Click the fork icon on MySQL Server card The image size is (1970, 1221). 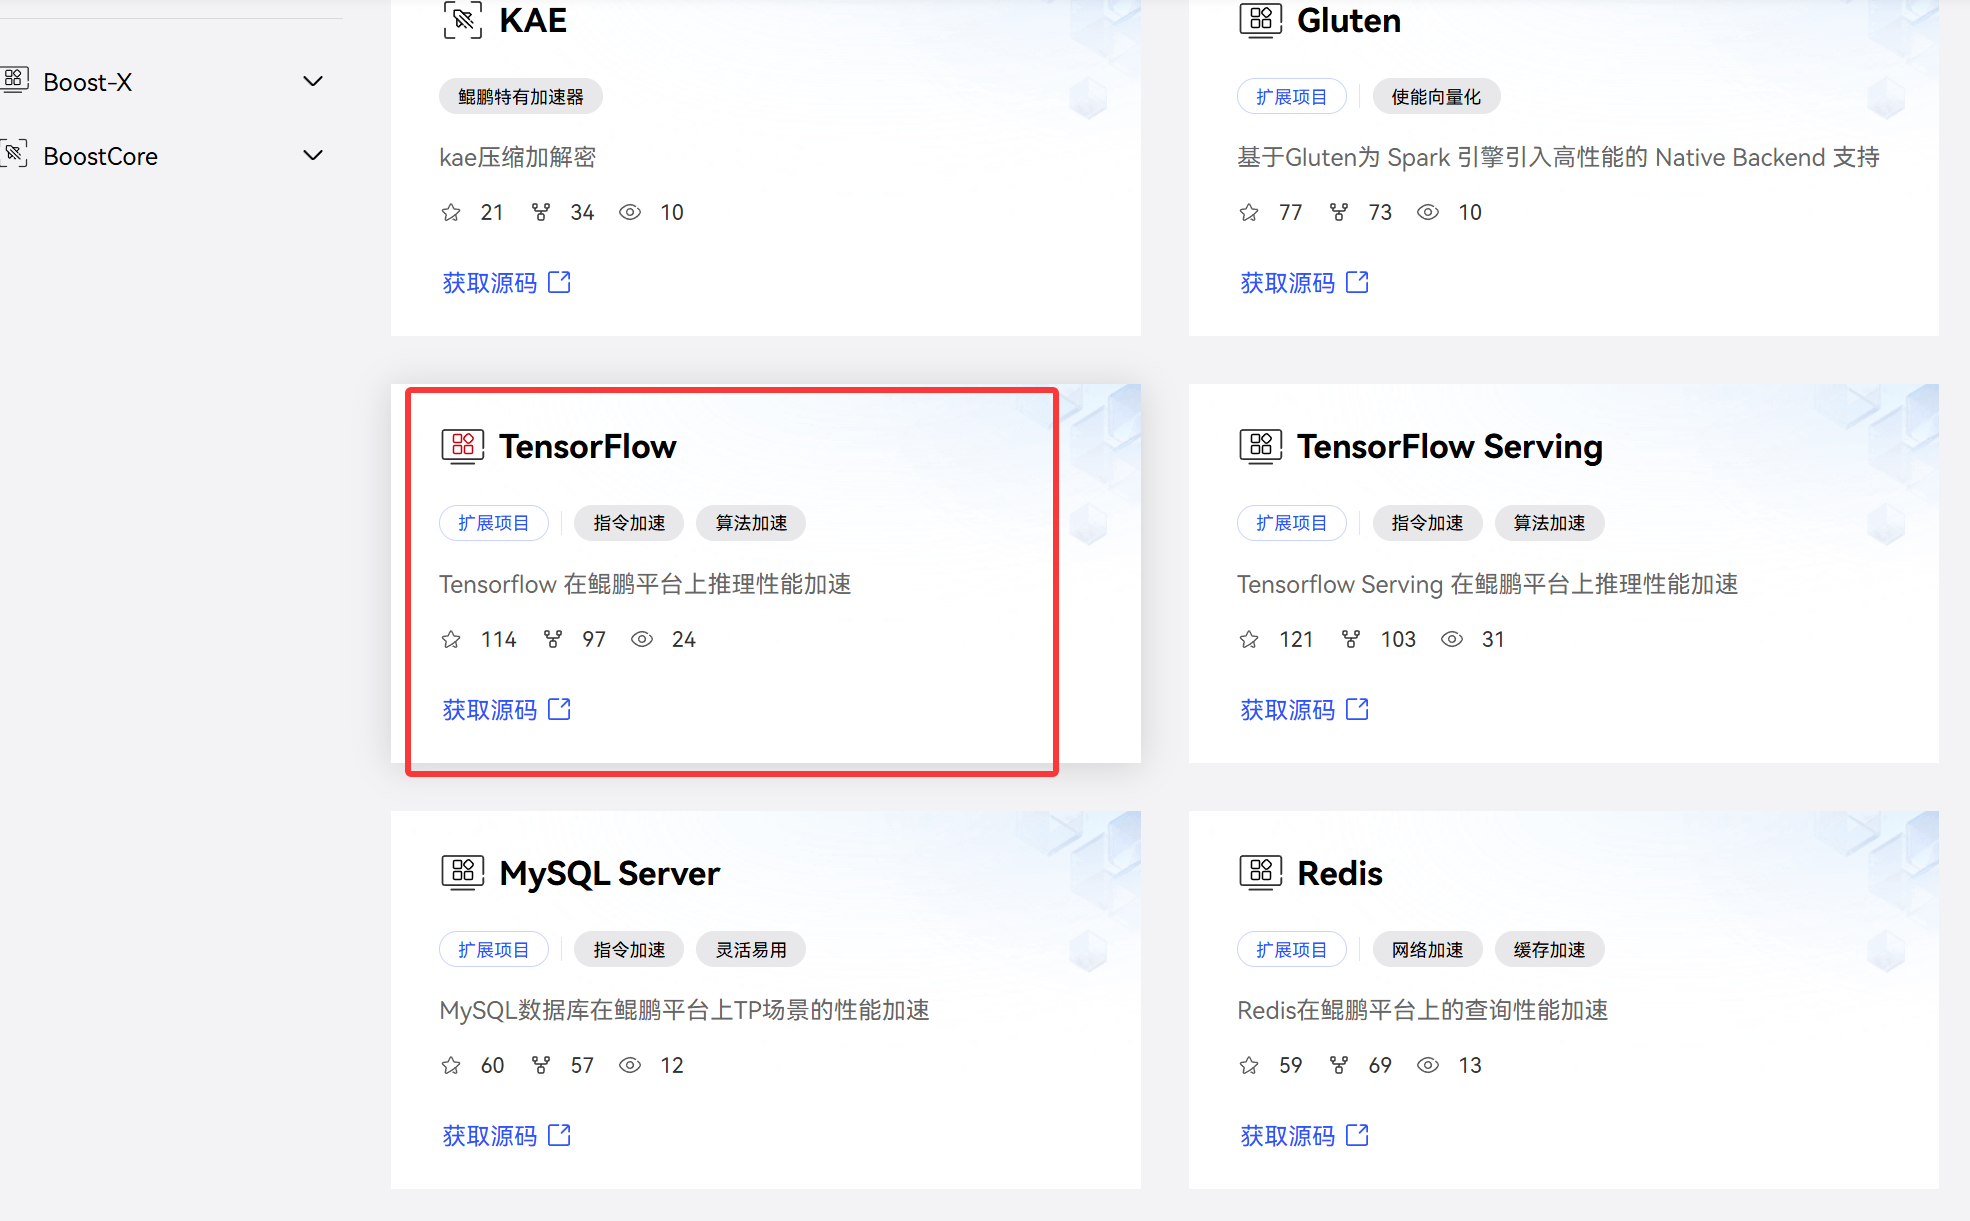coord(541,1066)
